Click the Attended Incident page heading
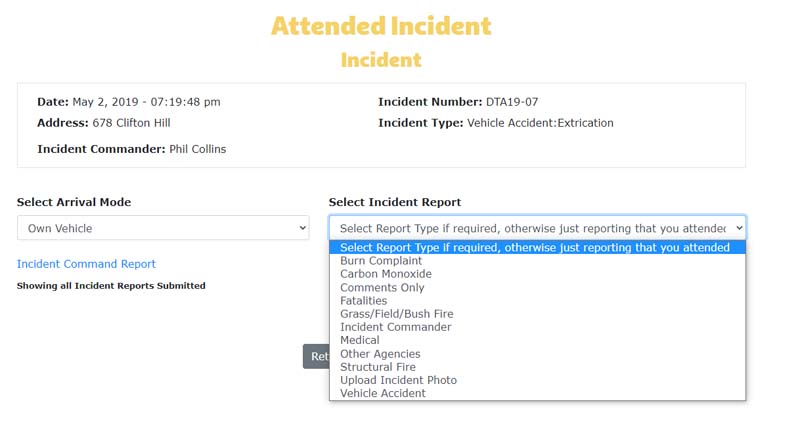The width and height of the screenshot is (800, 441). click(x=381, y=26)
